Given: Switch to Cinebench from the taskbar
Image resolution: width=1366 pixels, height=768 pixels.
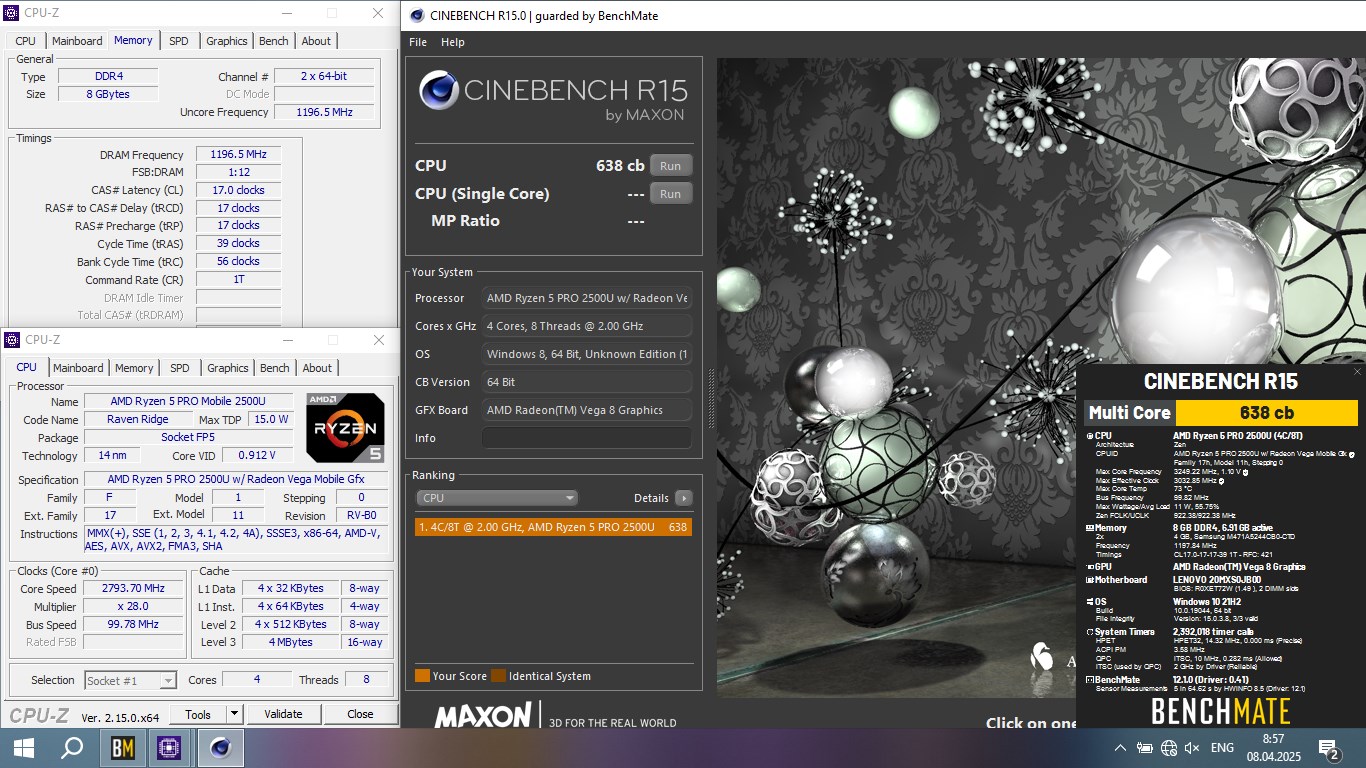Looking at the screenshot, I should [x=221, y=748].
